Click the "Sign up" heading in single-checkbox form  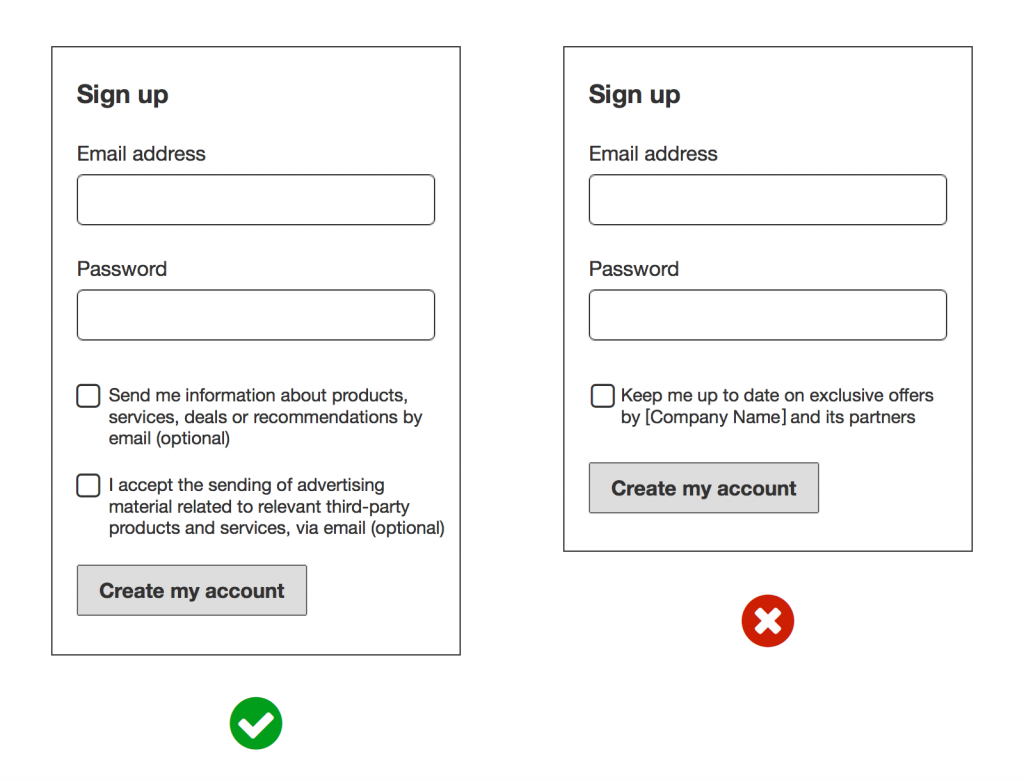click(634, 95)
